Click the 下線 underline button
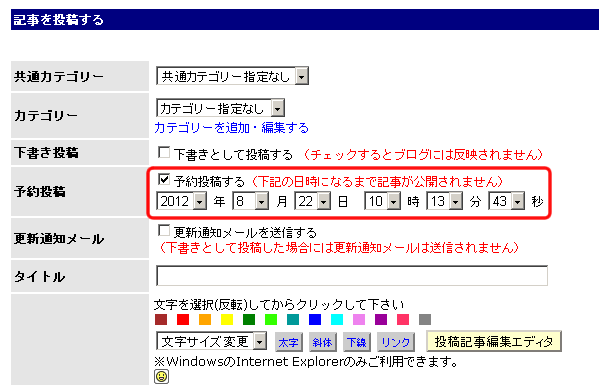 click(x=357, y=342)
